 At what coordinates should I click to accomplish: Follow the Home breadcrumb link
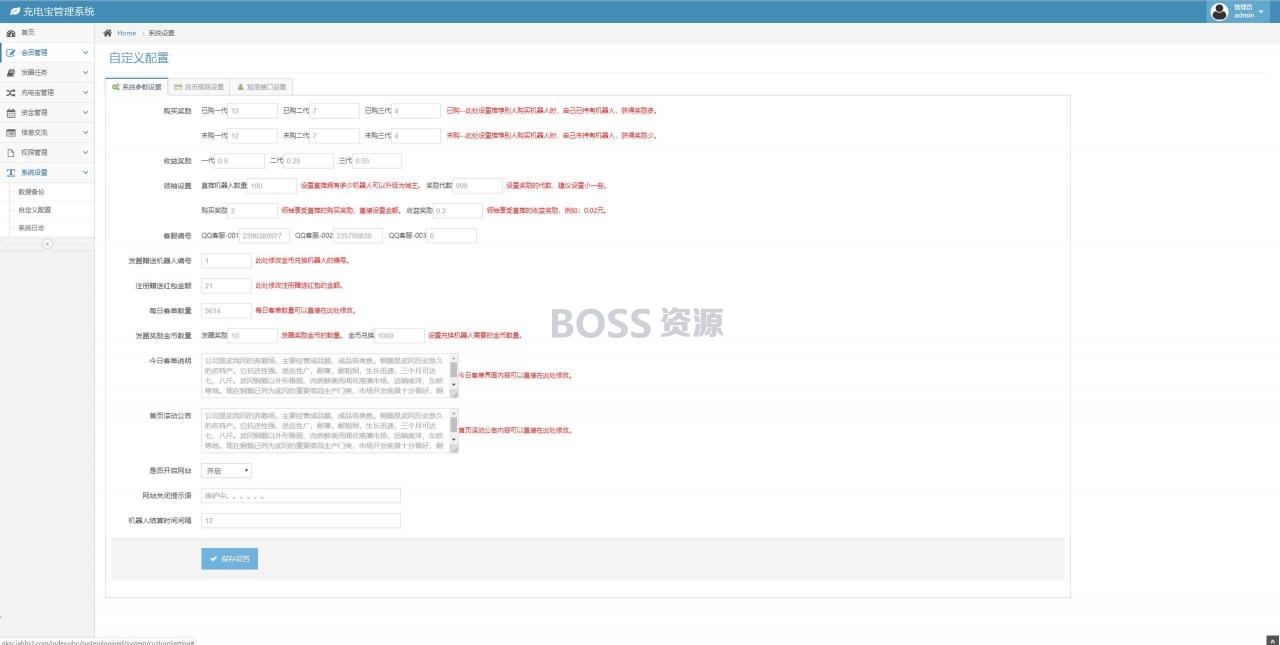[126, 33]
